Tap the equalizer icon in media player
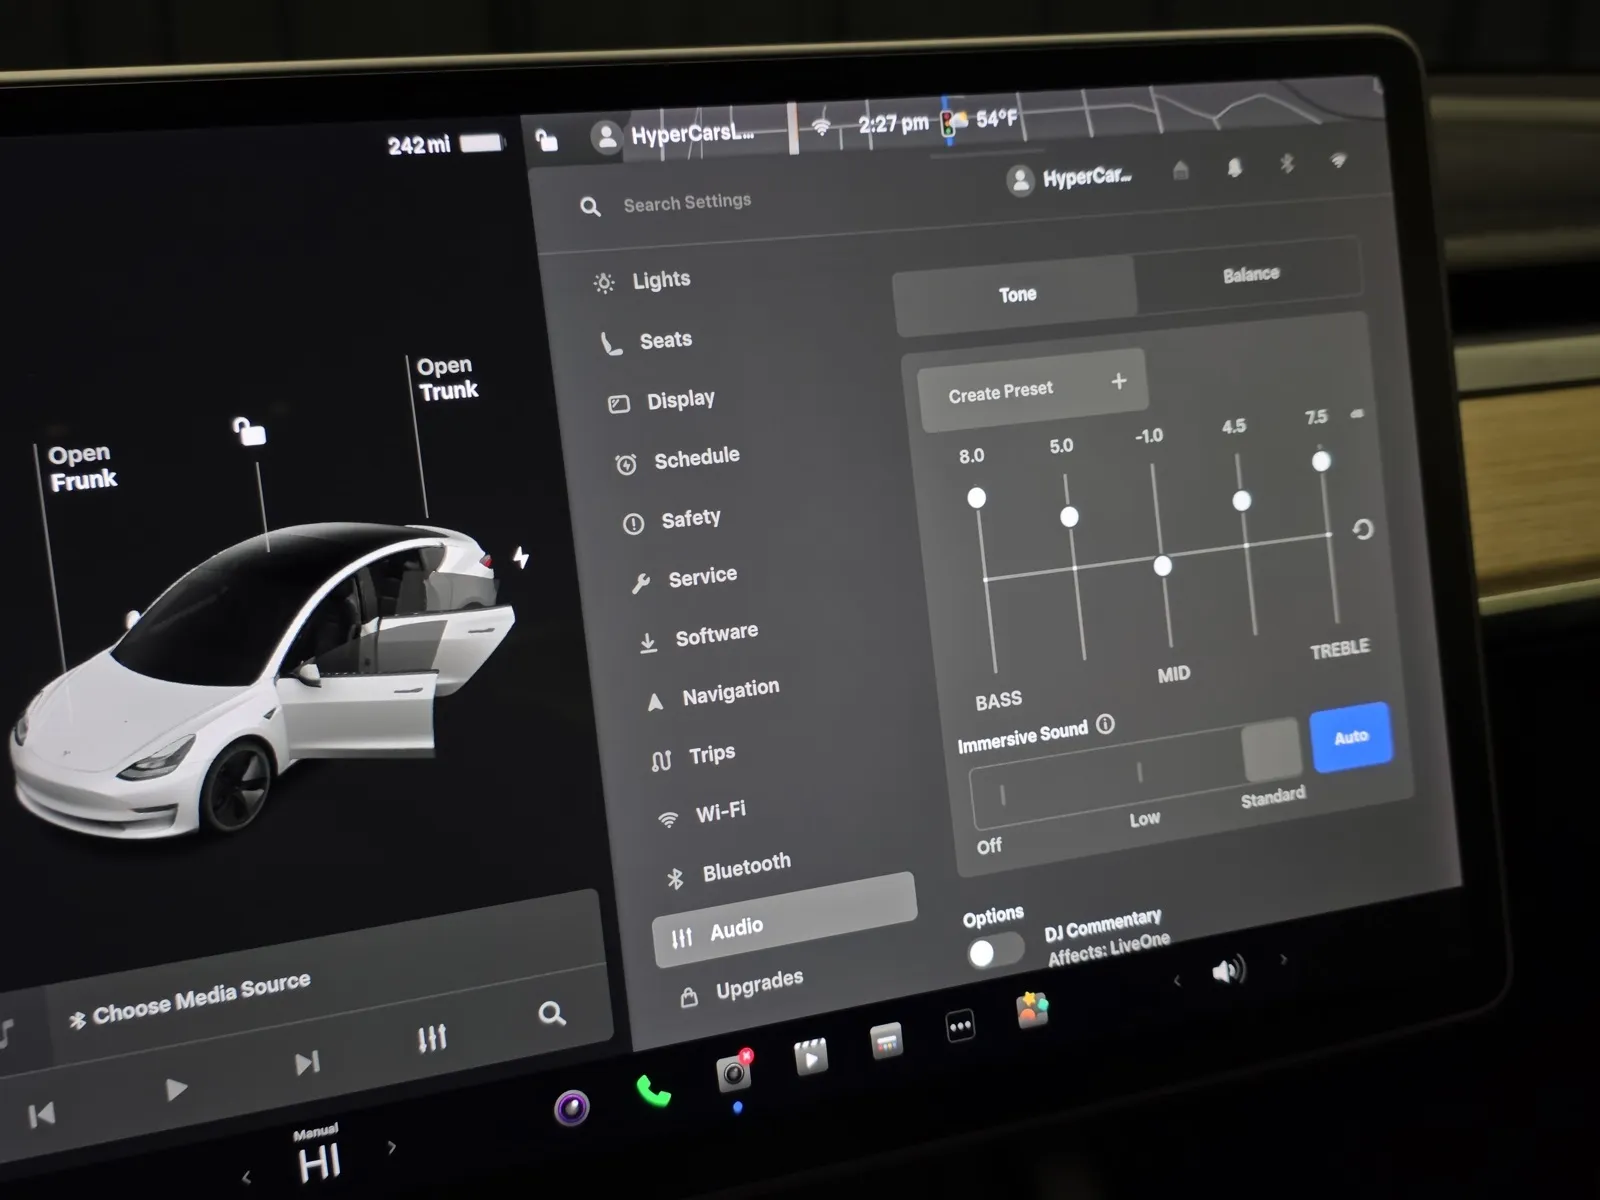 (x=432, y=1038)
